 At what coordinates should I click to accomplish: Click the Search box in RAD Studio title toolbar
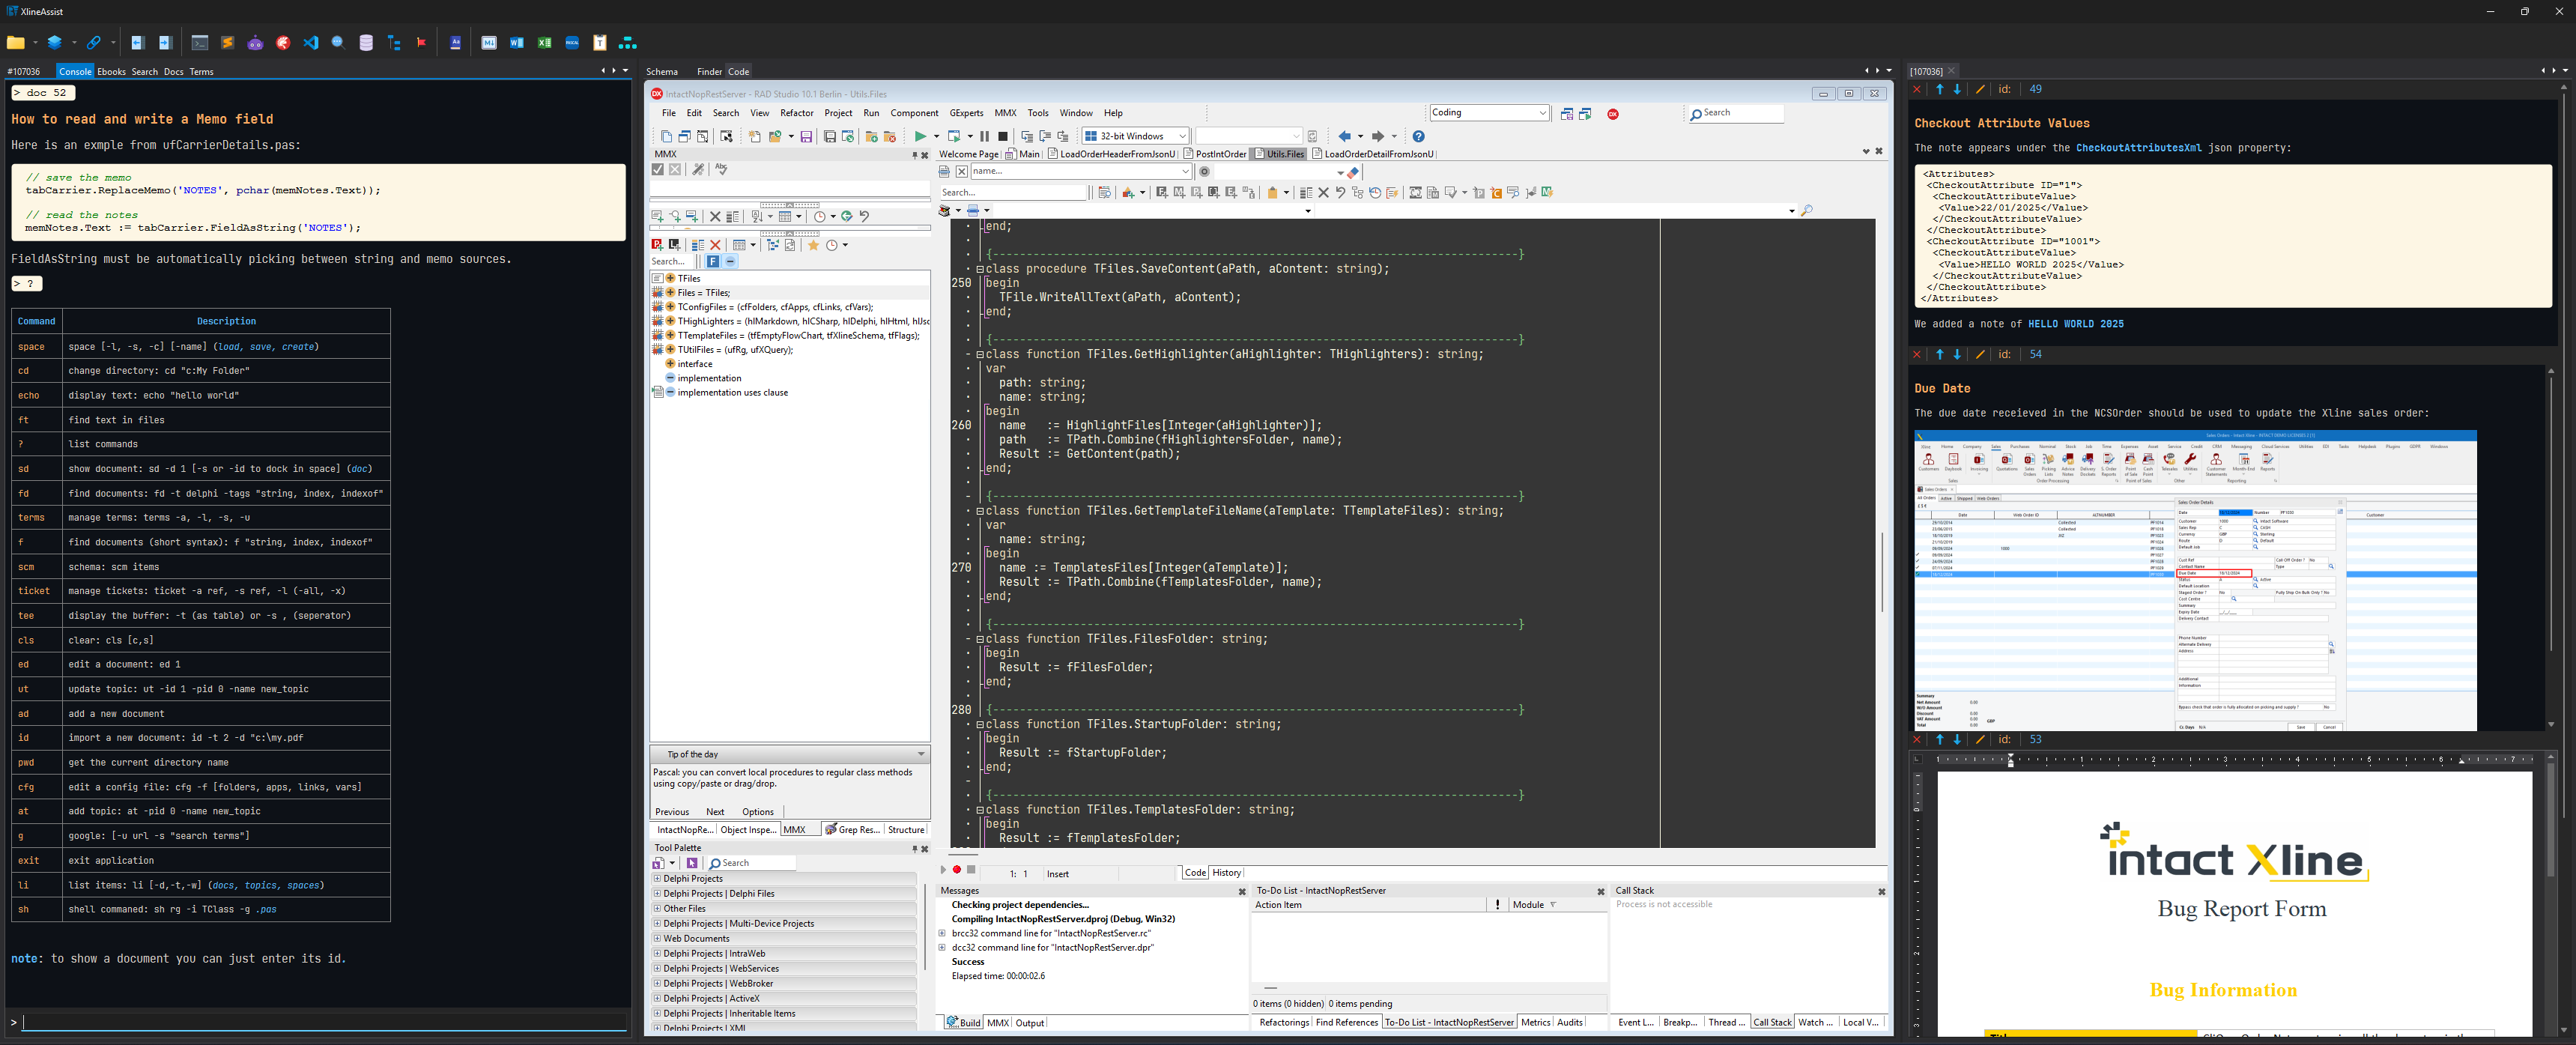[1735, 113]
